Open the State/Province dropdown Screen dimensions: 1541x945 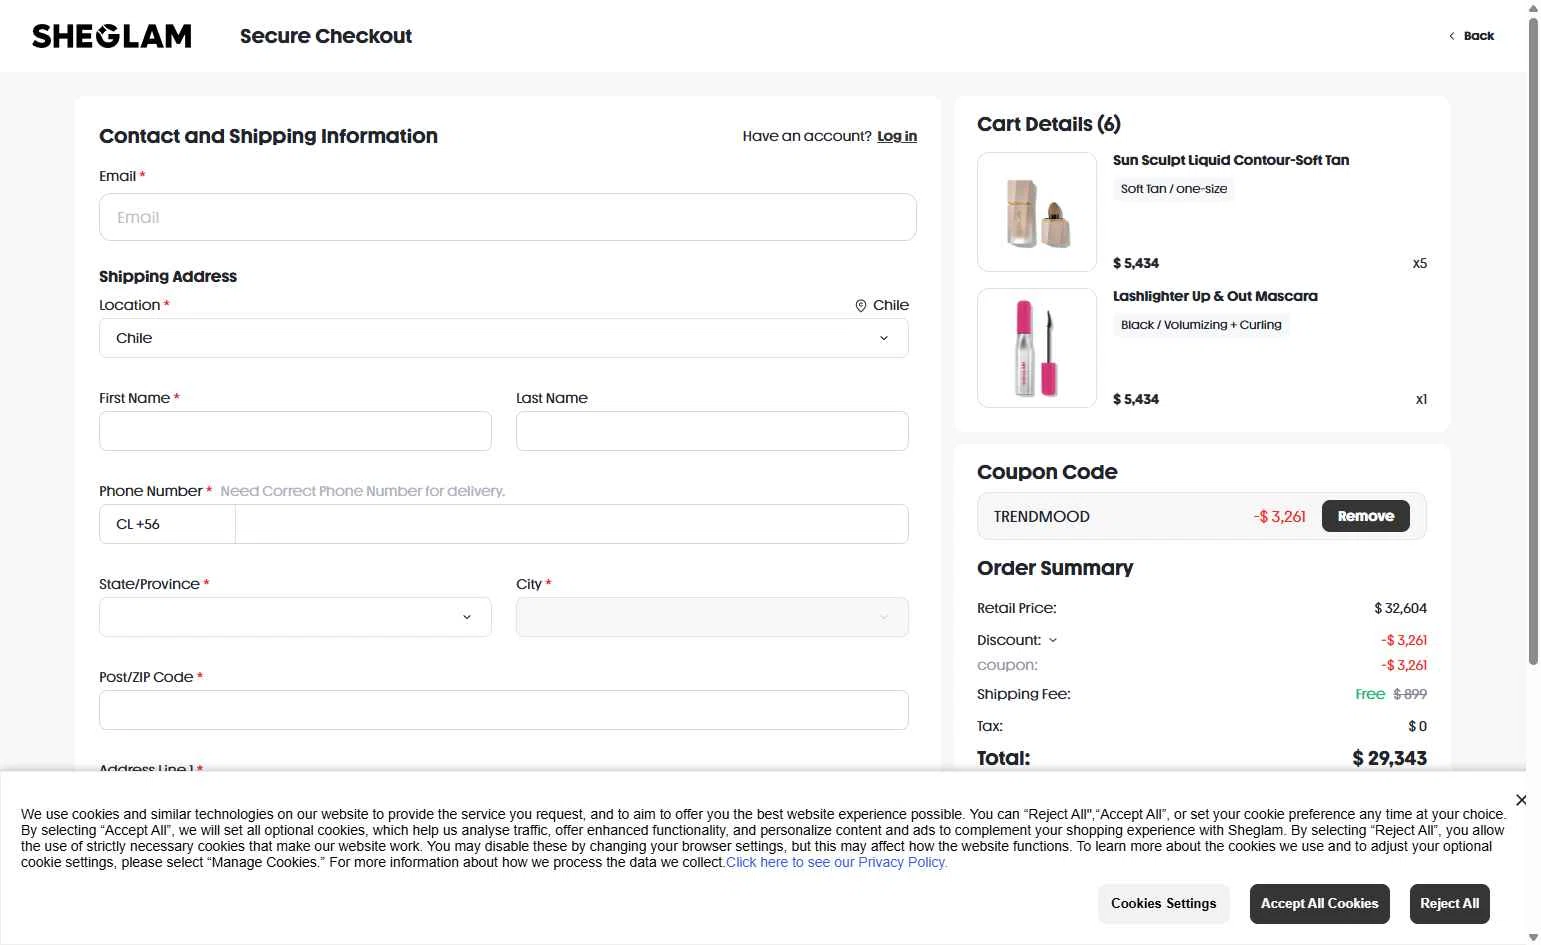point(295,617)
